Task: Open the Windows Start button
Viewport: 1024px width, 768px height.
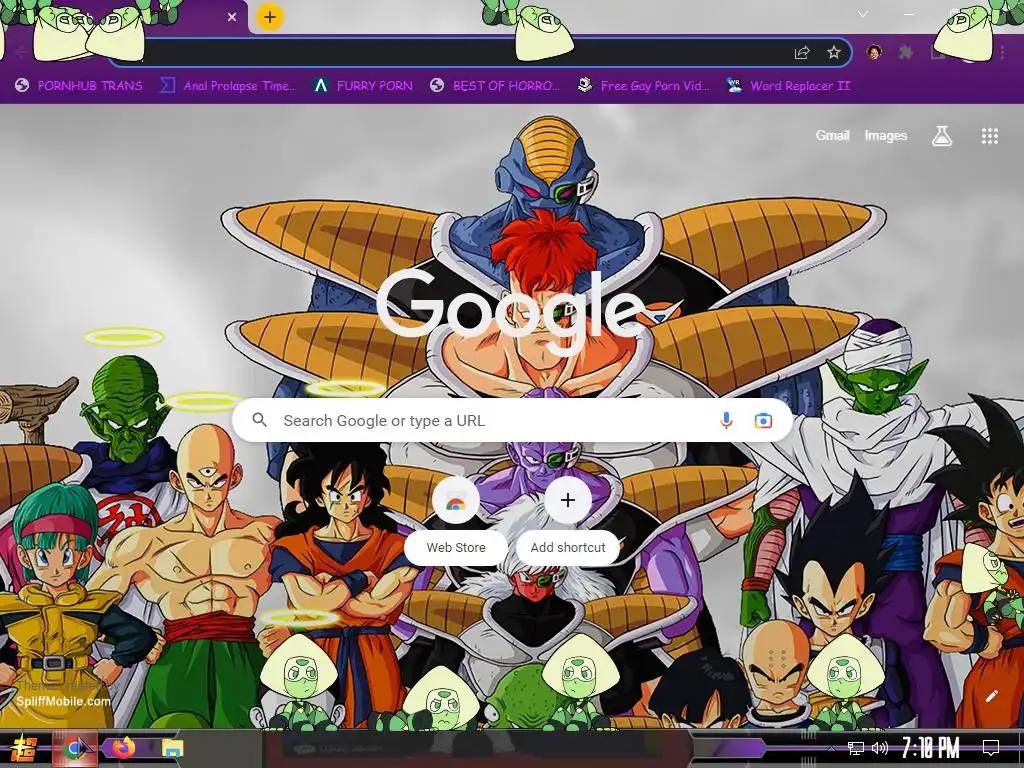Action: (x=25, y=748)
